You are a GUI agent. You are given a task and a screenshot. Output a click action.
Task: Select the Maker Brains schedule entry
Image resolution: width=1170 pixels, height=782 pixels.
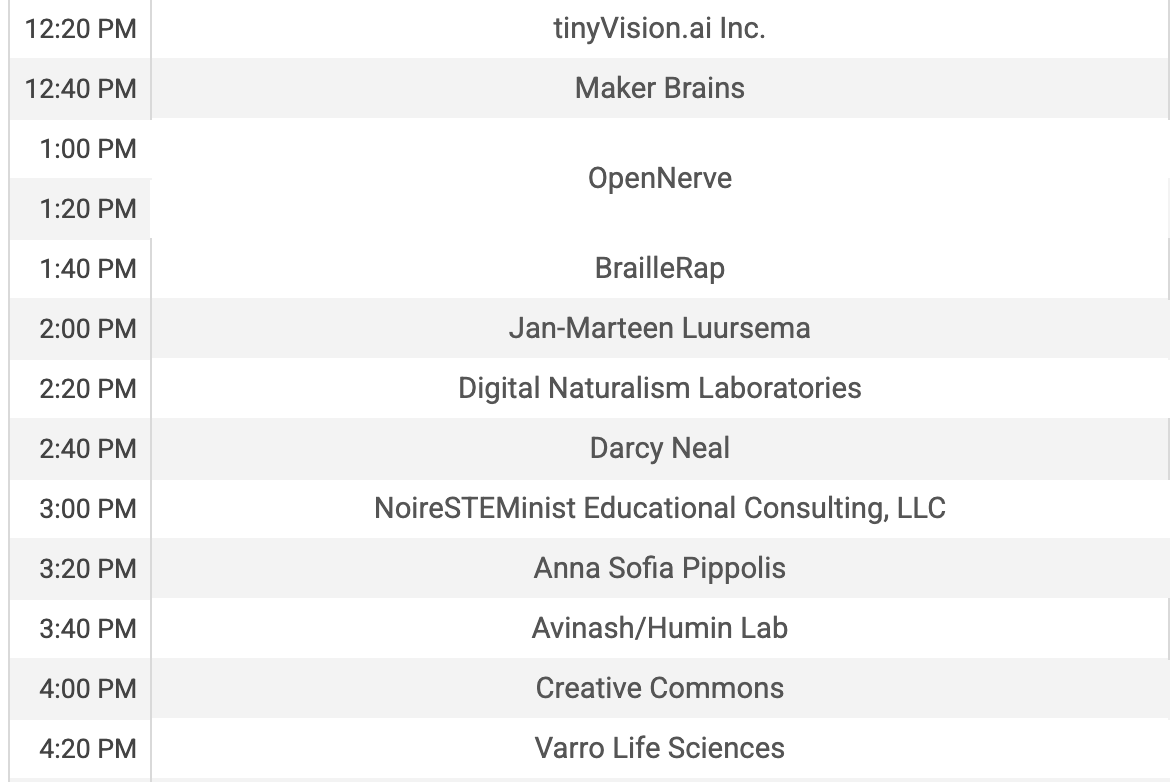click(x=660, y=88)
